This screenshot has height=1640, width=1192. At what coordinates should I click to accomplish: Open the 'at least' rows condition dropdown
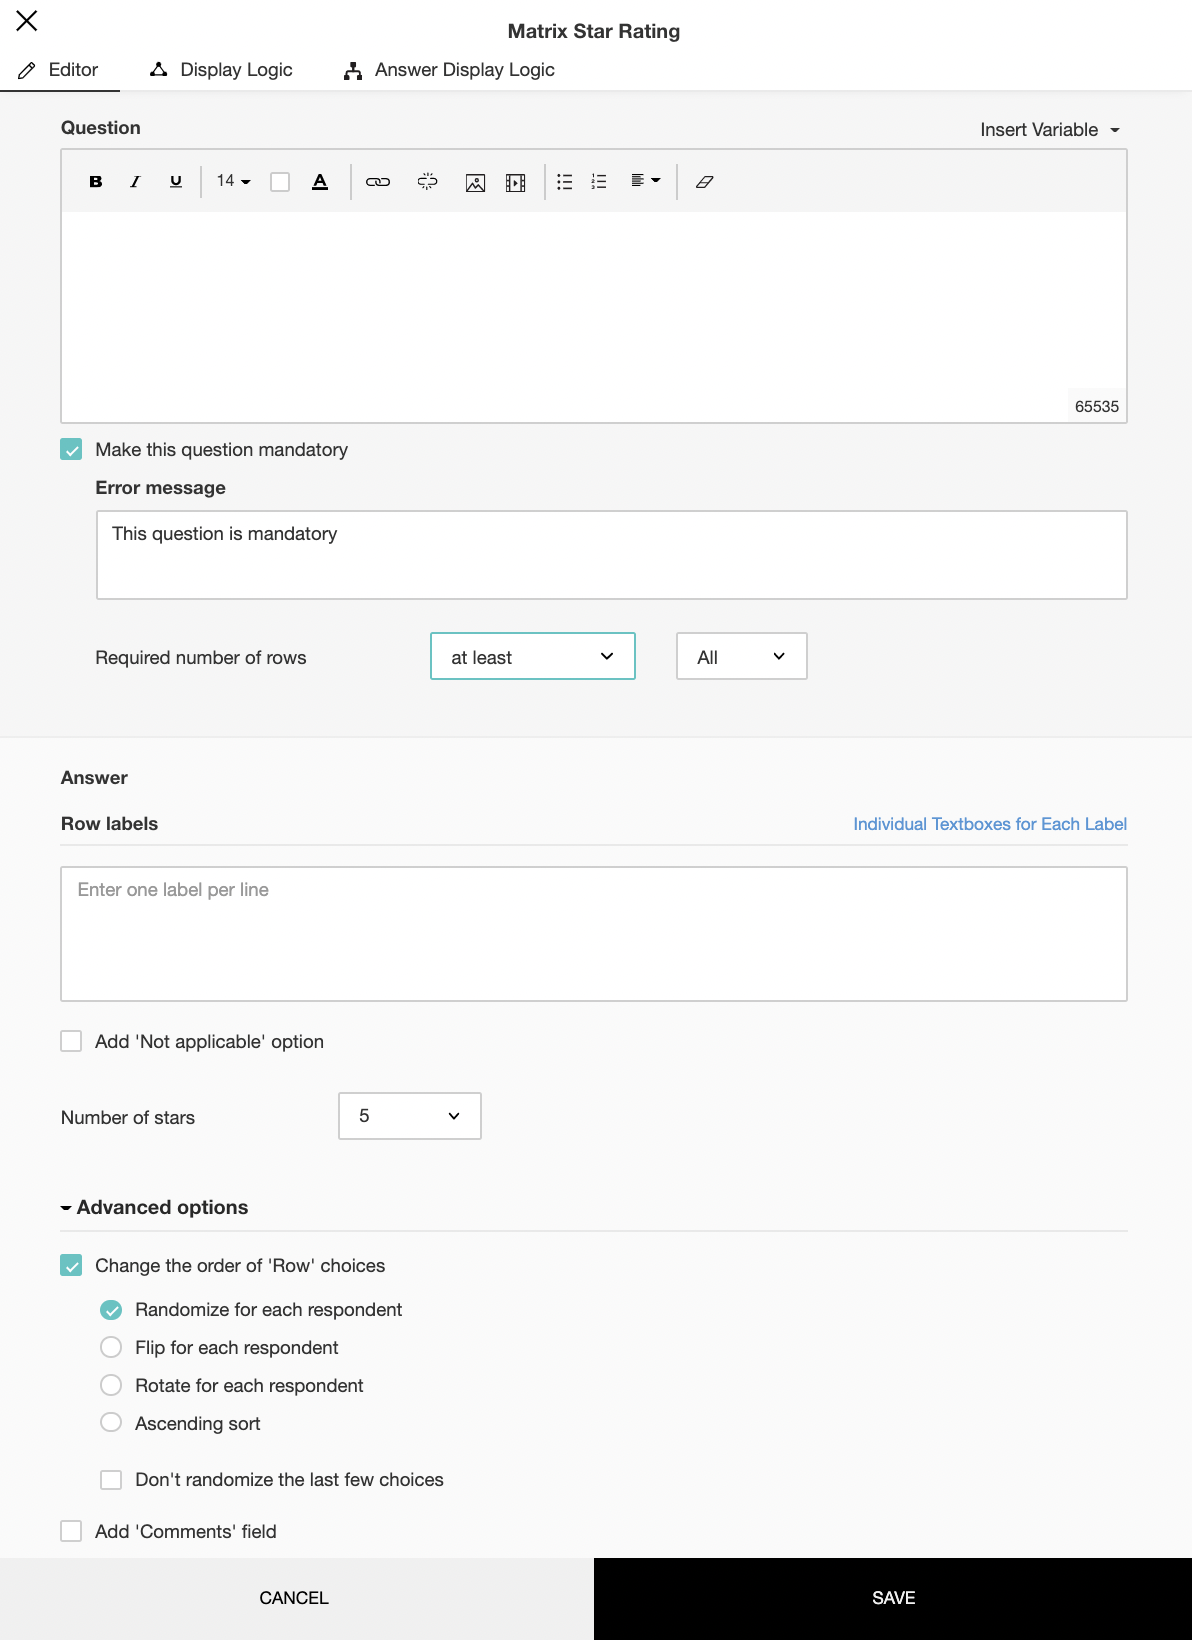coord(532,657)
